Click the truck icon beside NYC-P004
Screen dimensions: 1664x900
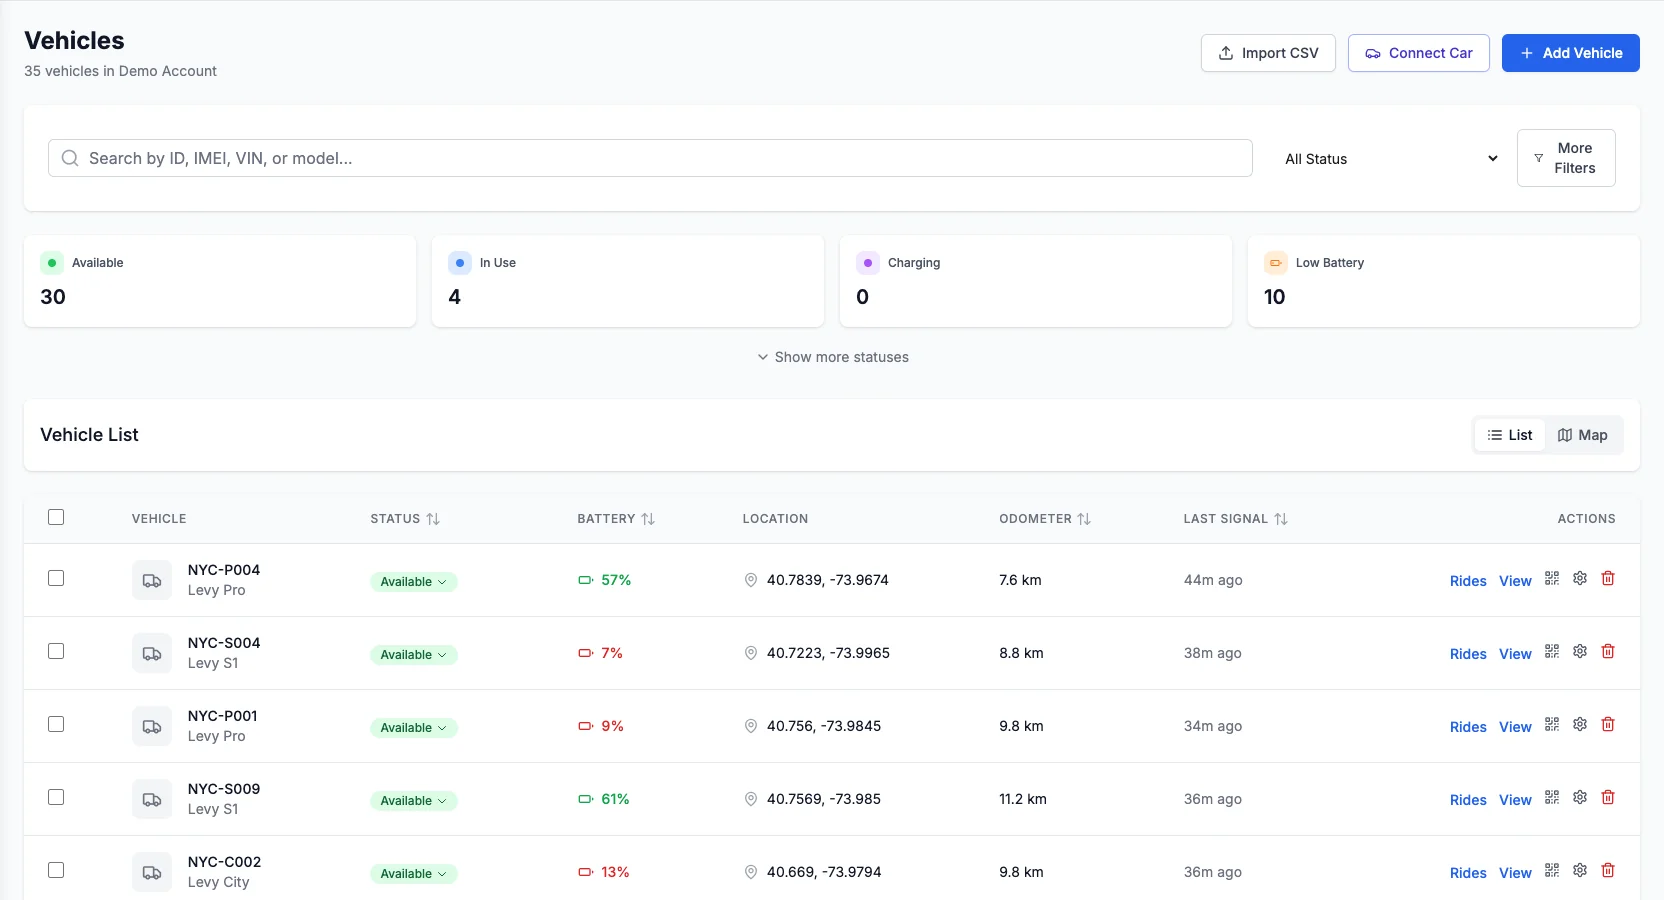152,580
